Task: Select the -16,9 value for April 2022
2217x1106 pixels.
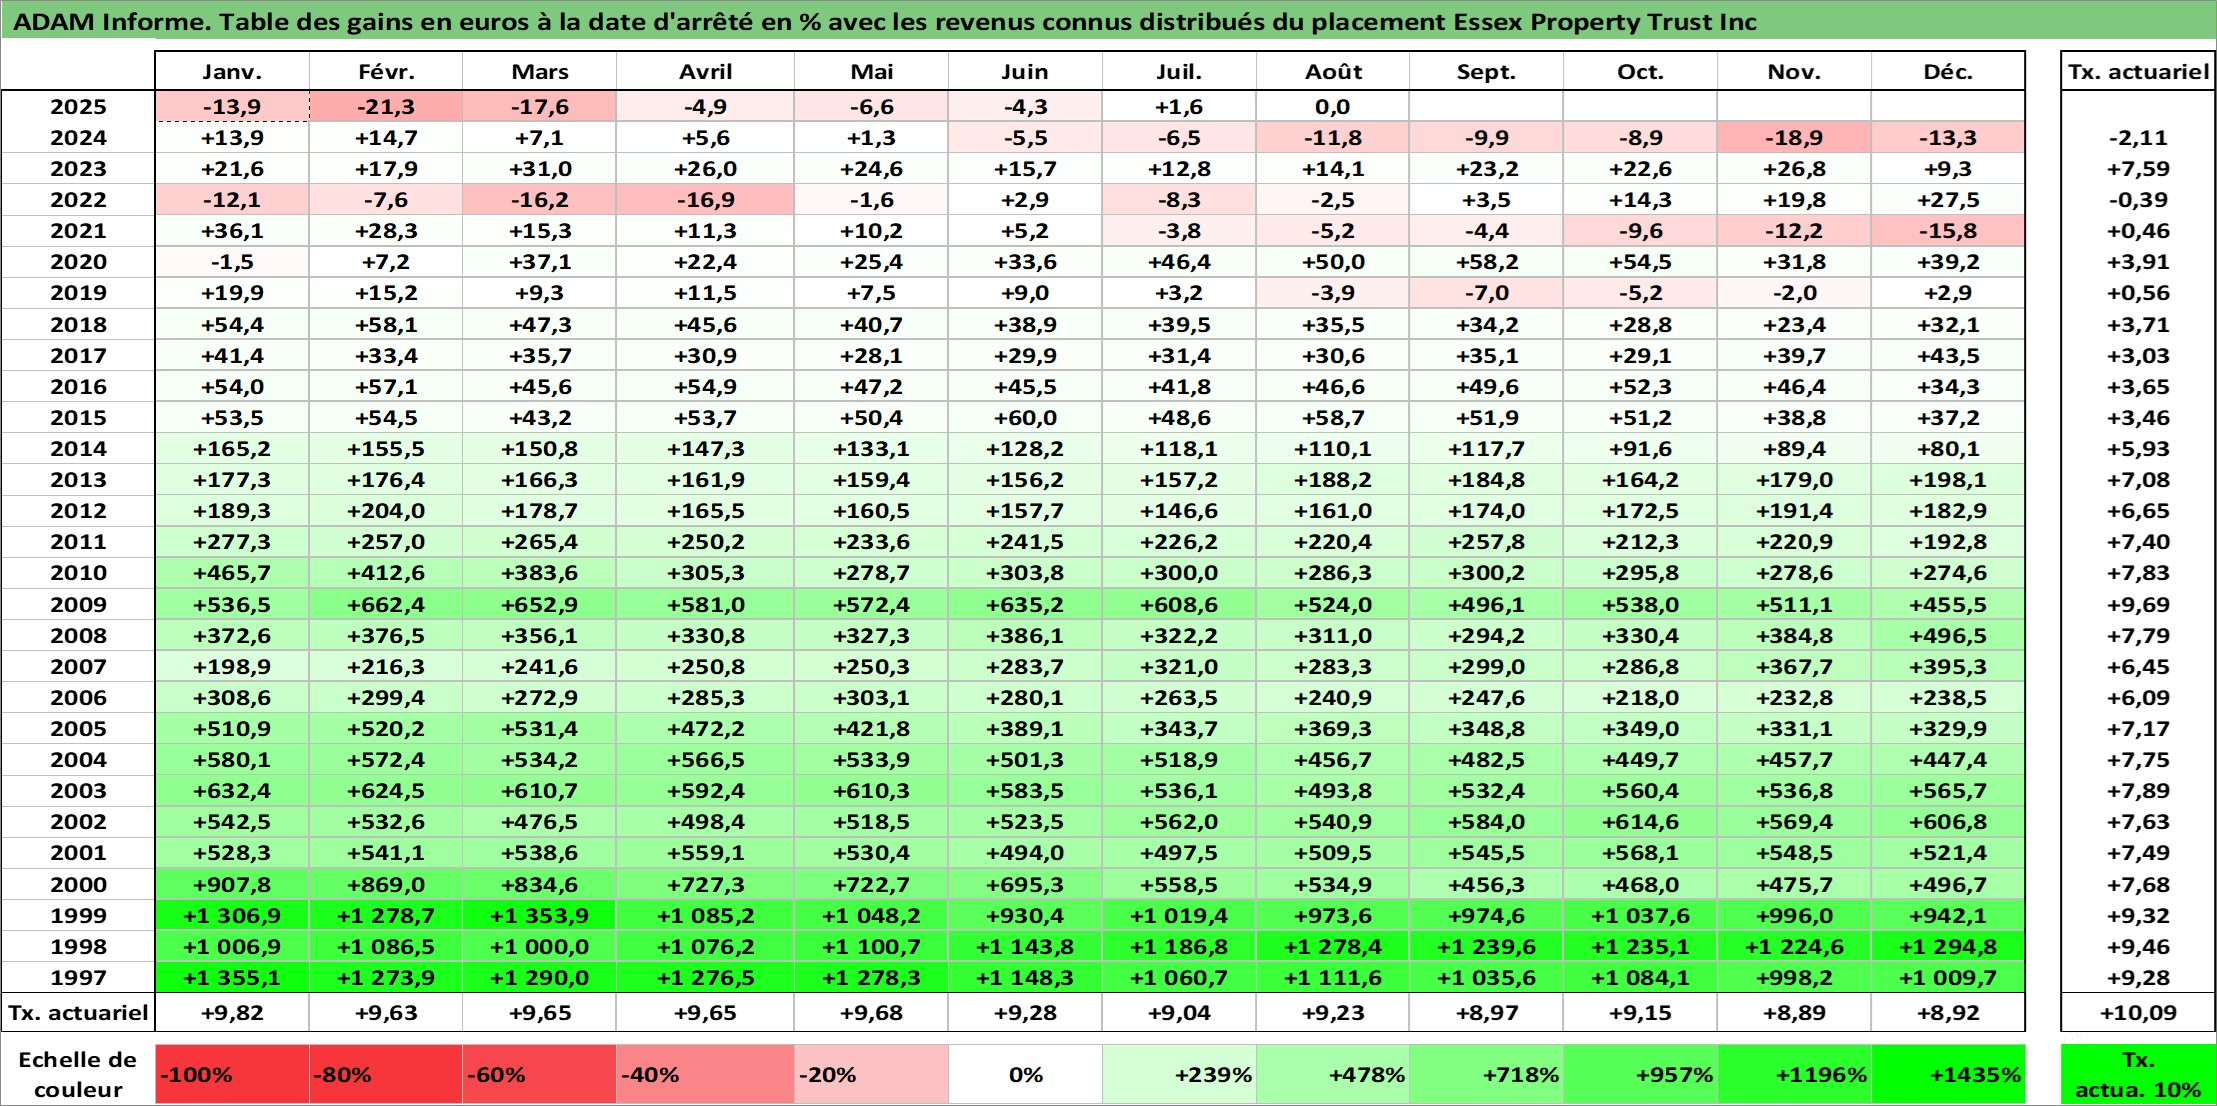Action: [705, 200]
